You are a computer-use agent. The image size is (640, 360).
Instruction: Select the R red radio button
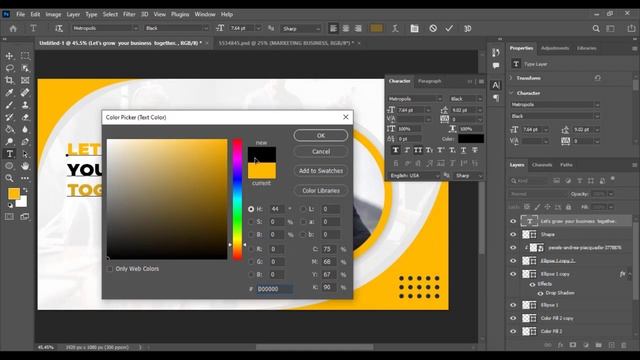tap(251, 249)
